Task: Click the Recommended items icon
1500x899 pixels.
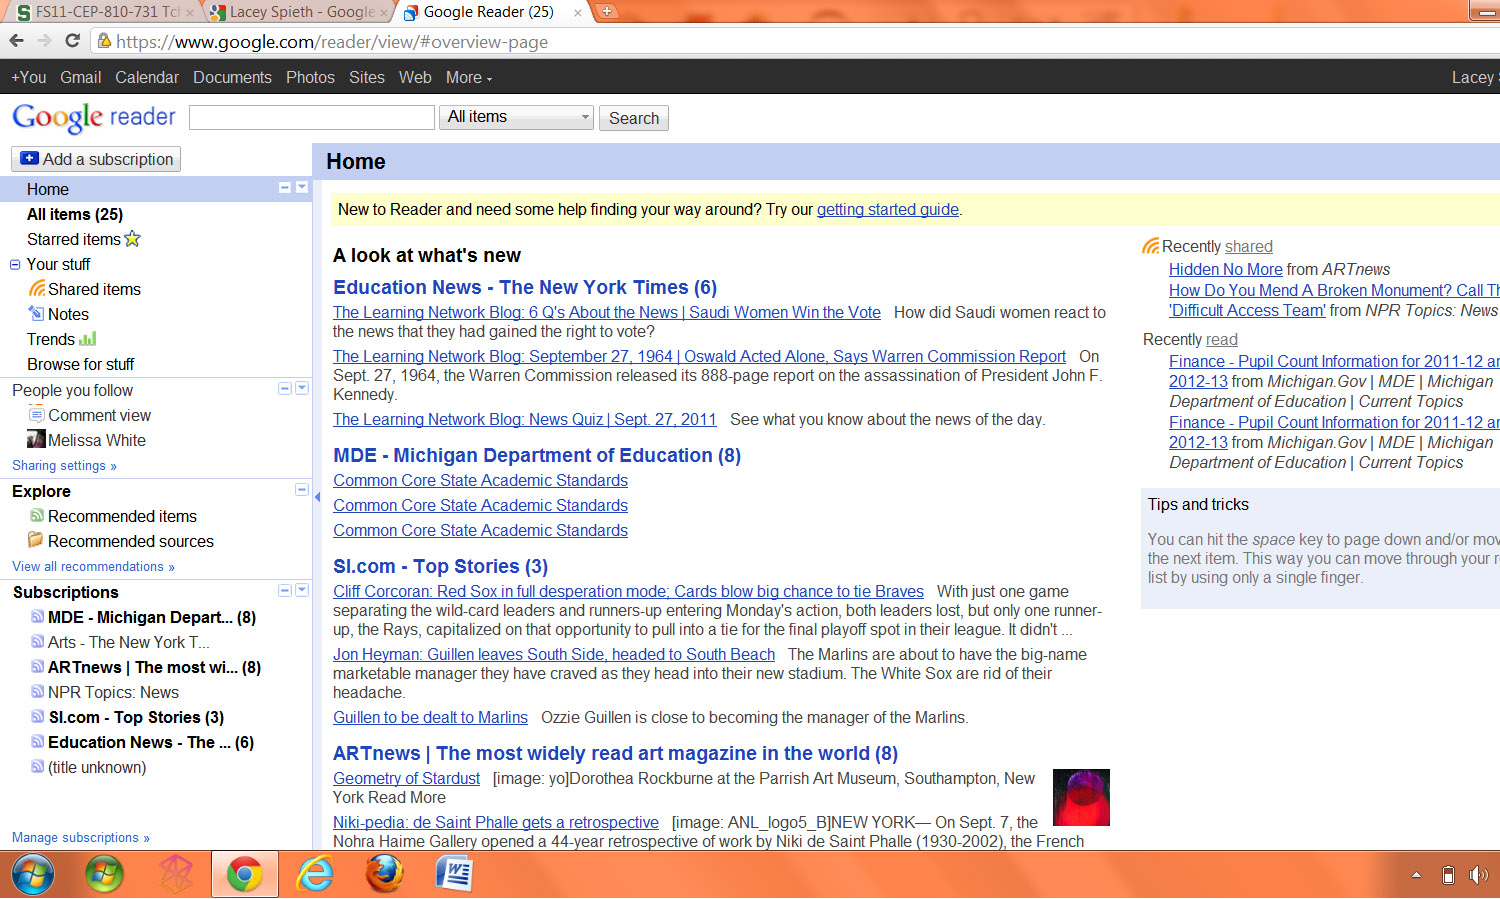Action: tap(37, 516)
